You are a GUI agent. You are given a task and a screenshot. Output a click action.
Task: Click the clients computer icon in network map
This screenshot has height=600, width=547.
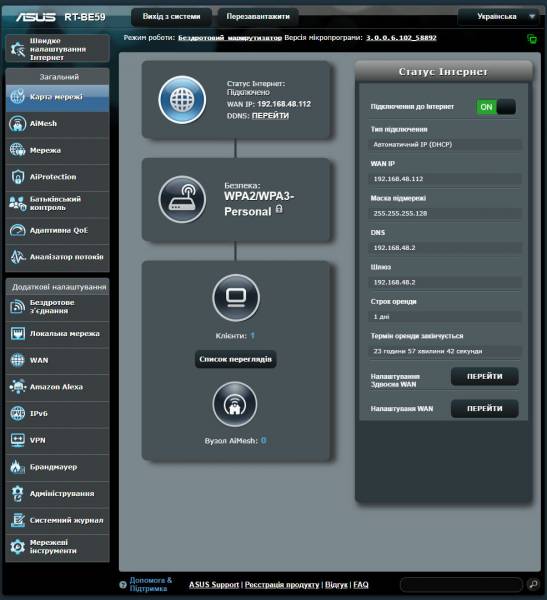pyautogui.click(x=236, y=297)
